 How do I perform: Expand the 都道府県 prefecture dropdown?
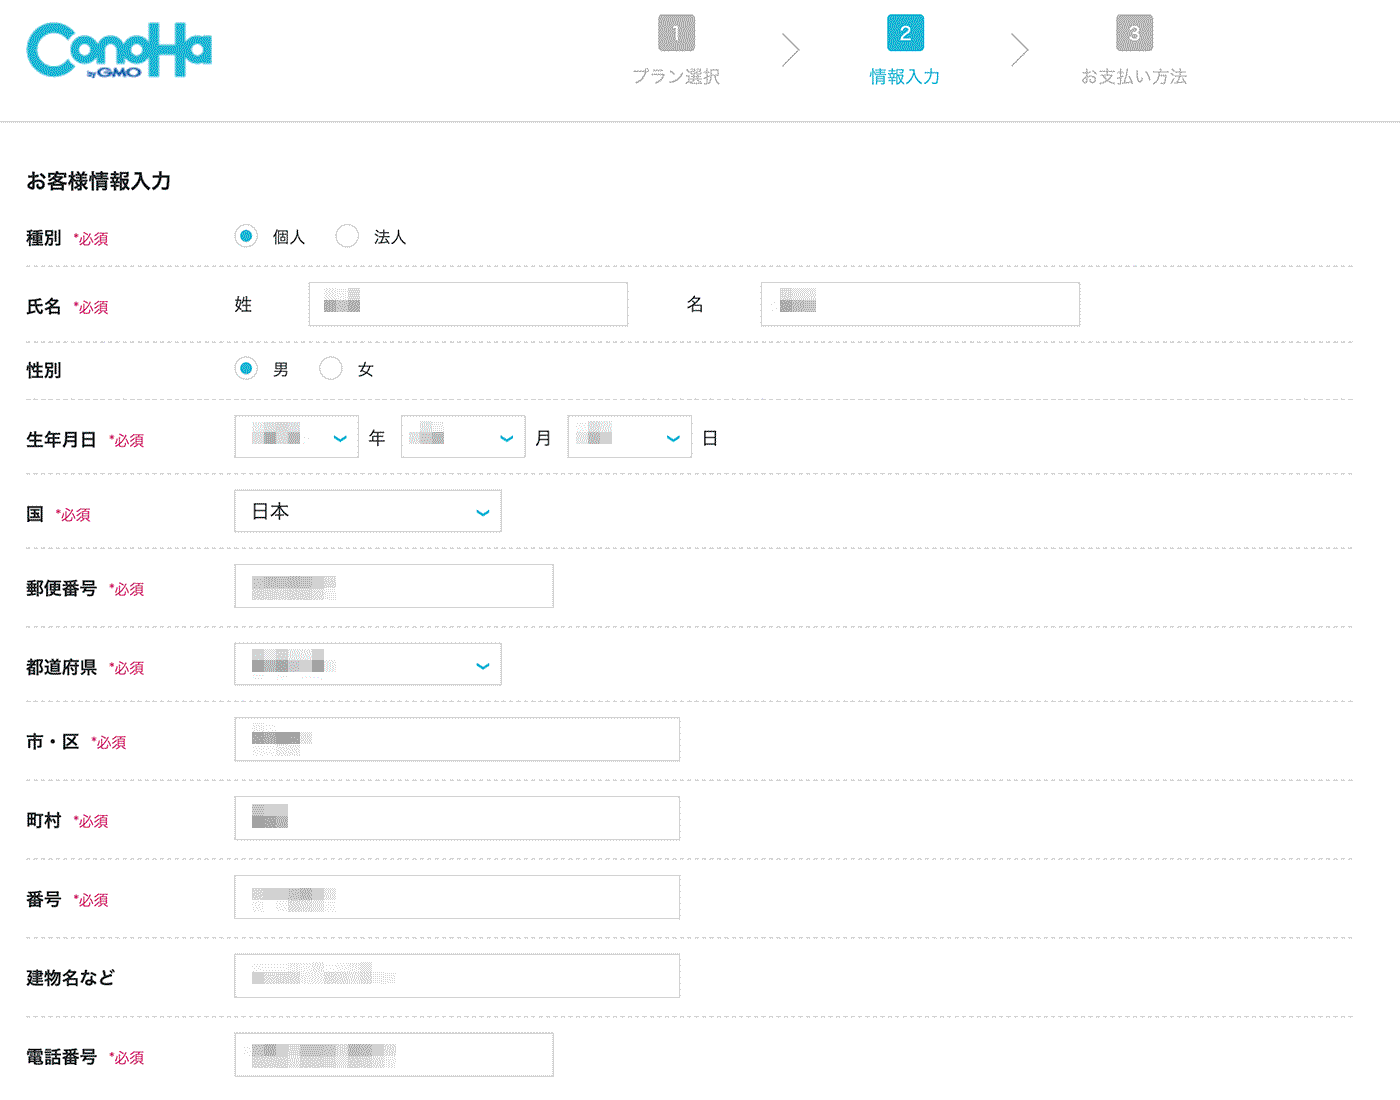[x=368, y=665]
